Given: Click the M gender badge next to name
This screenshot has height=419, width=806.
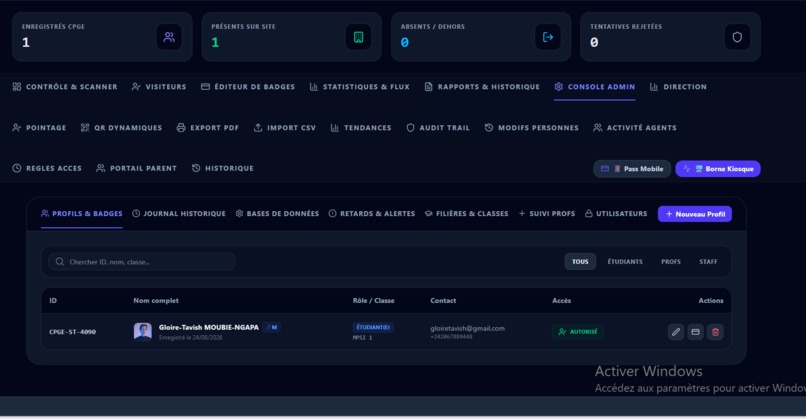Looking at the screenshot, I should [x=271, y=327].
